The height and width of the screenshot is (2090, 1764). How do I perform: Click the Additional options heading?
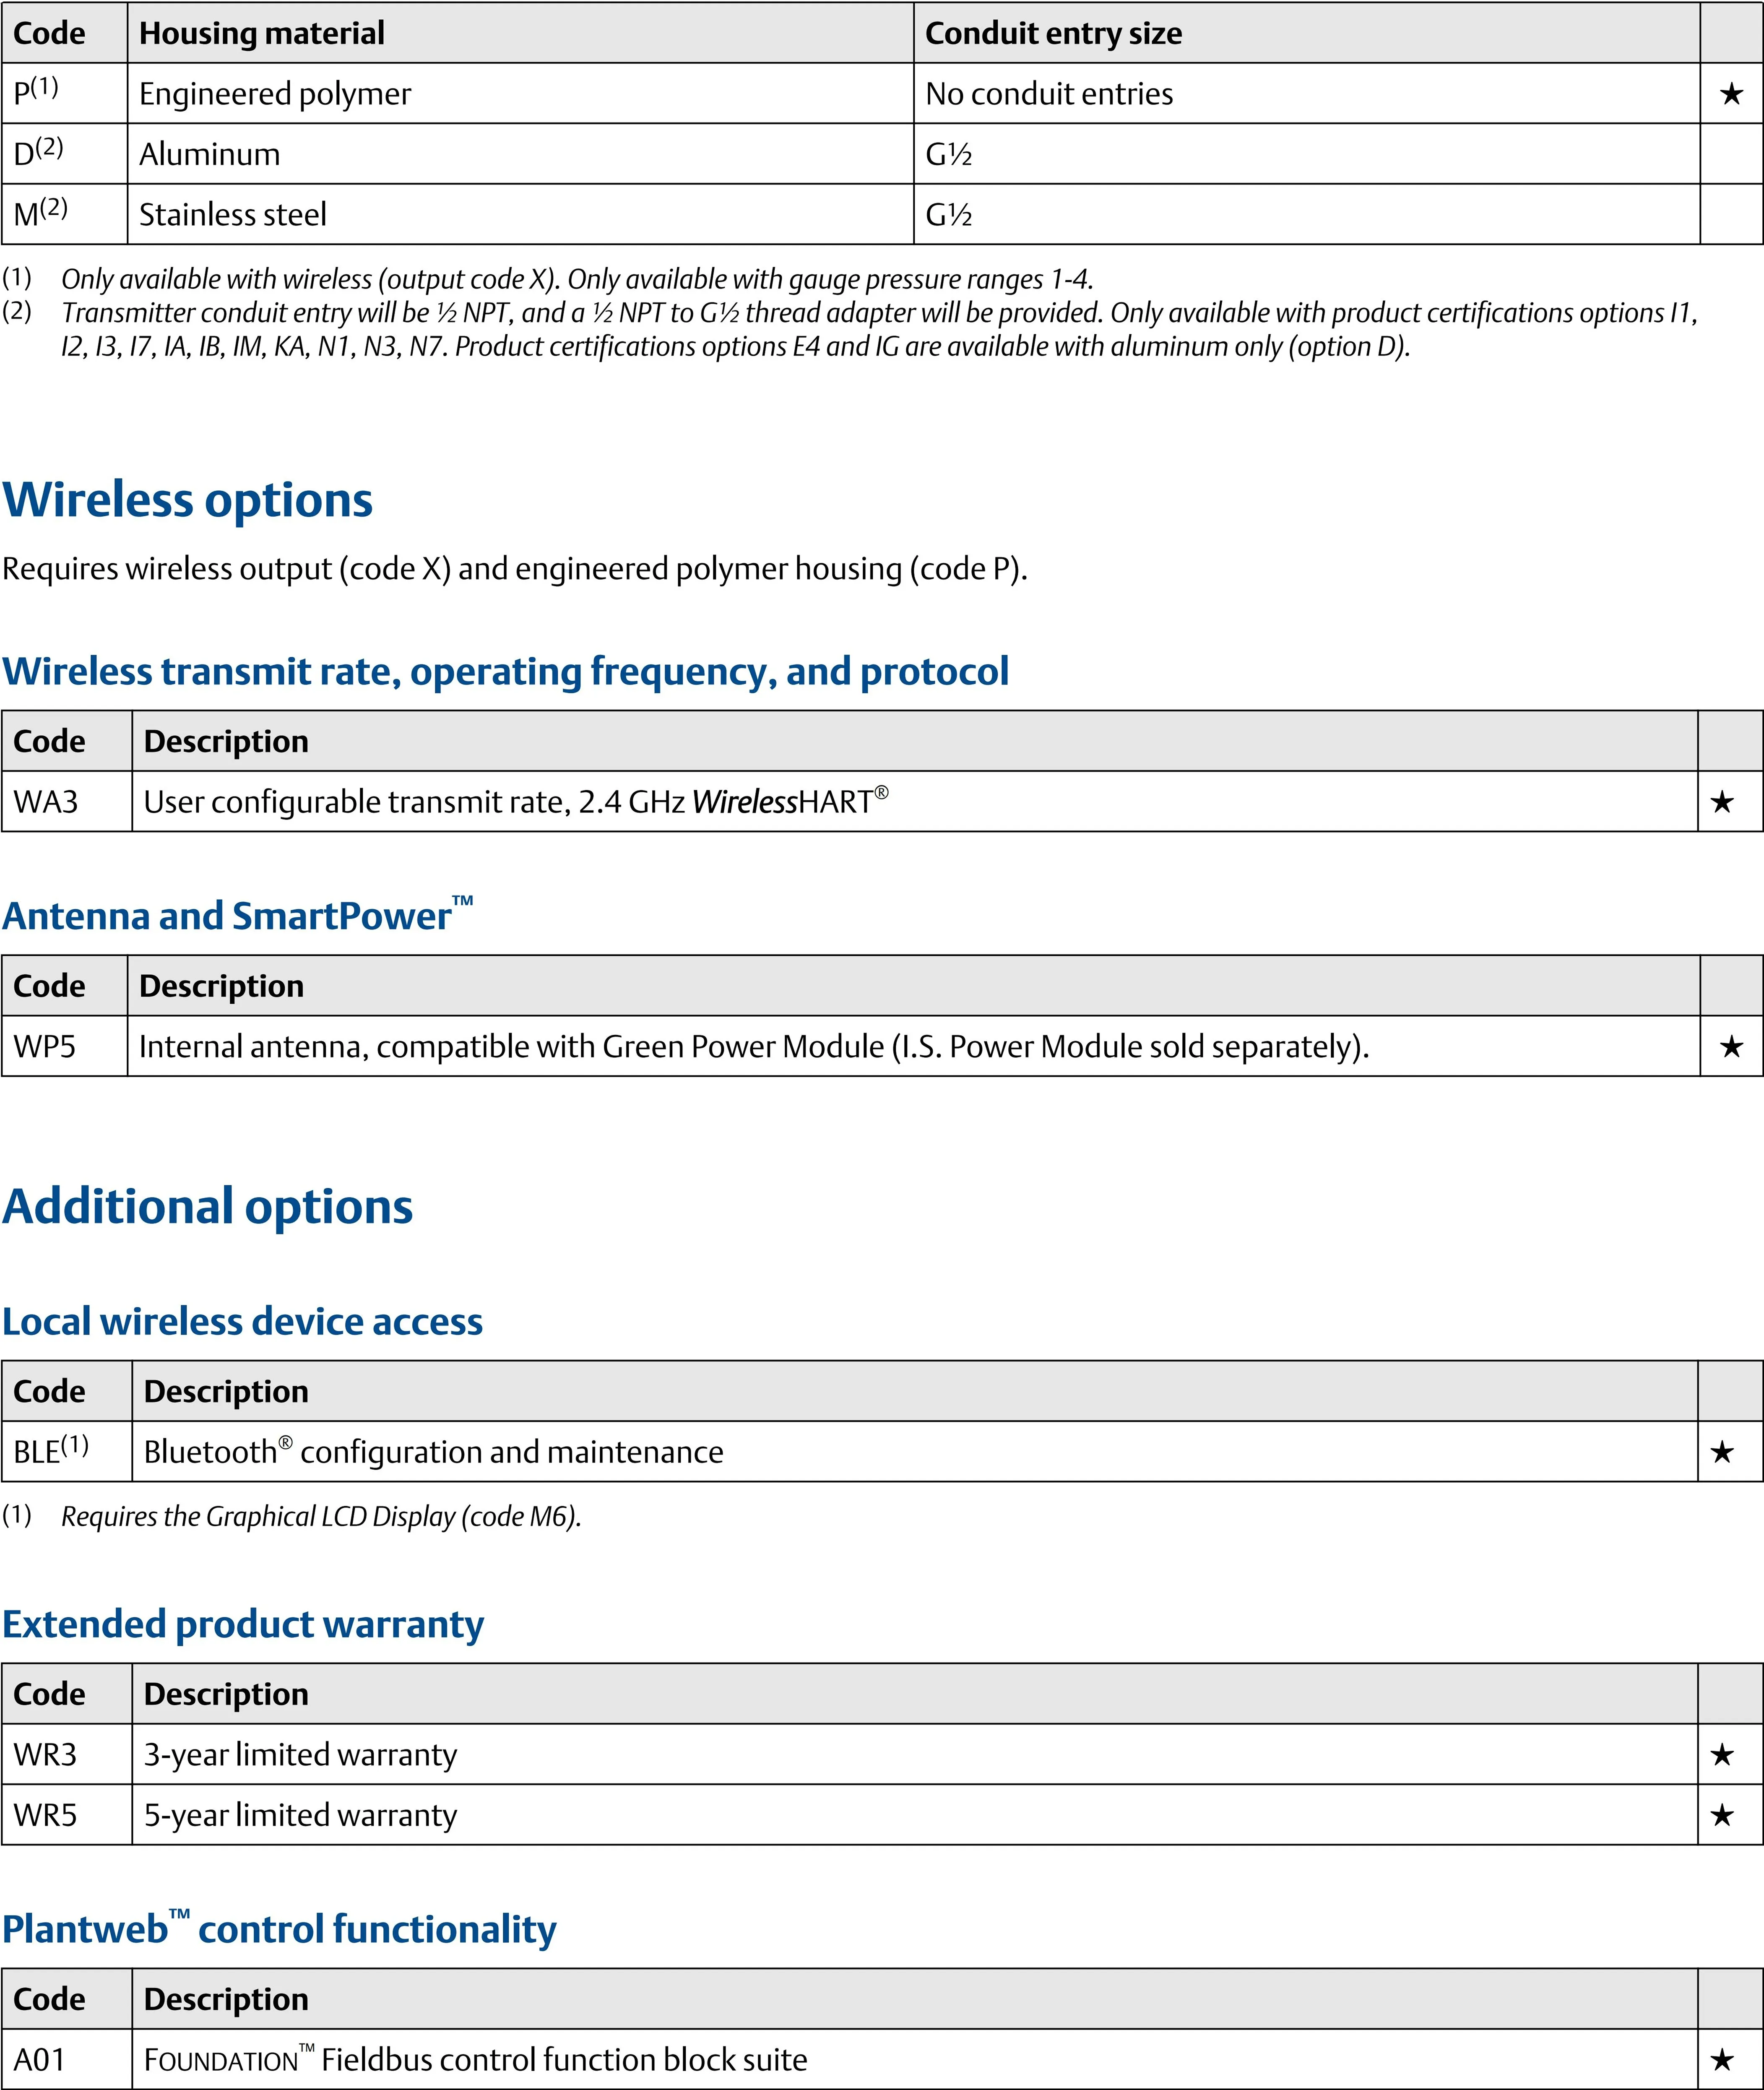point(208,1207)
